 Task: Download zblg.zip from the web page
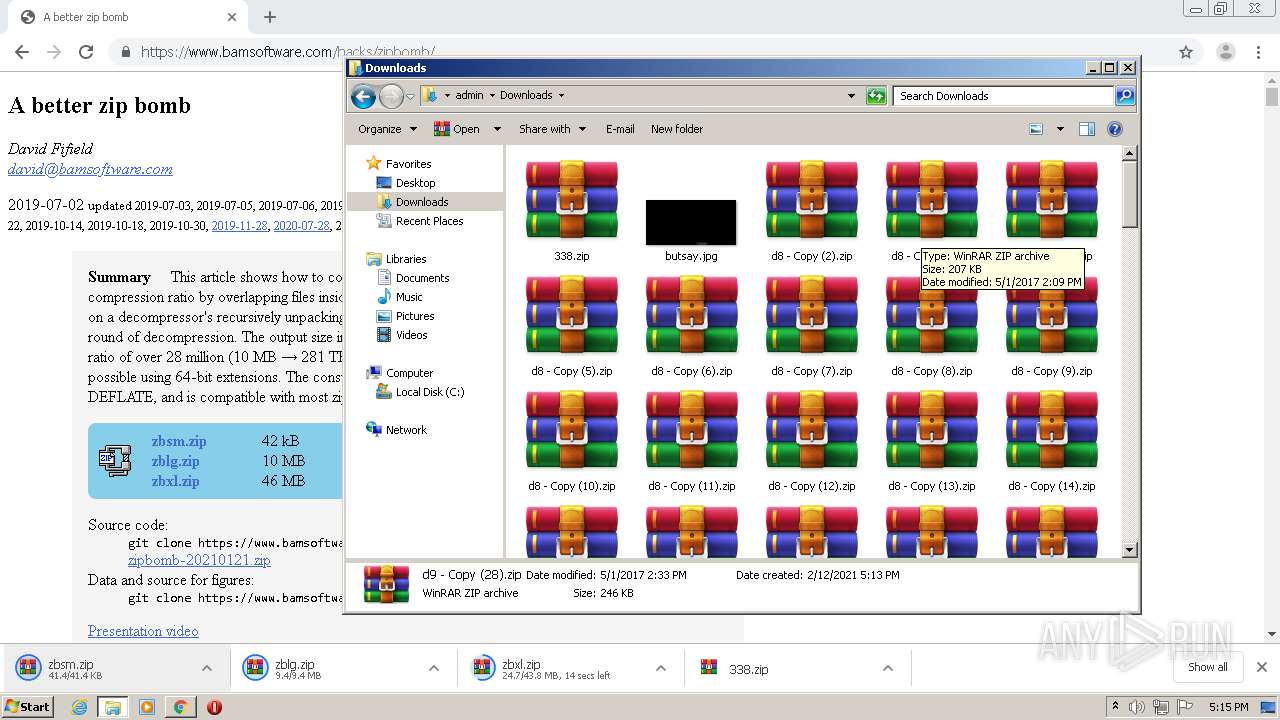[175, 461]
